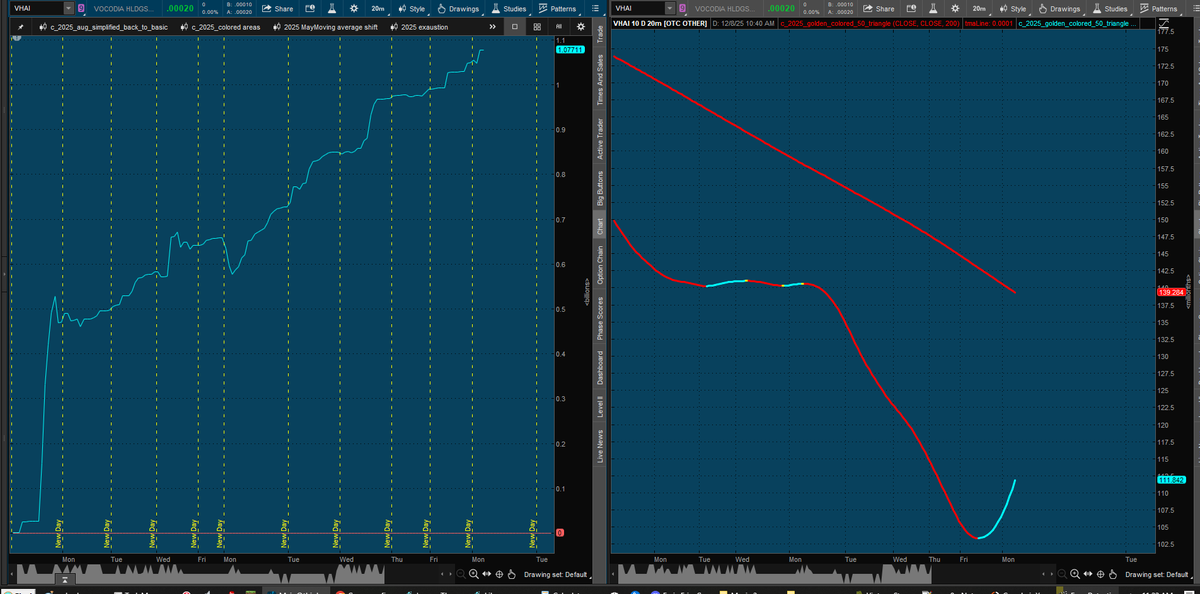Open left chart's Drawing set: Default dropdown
The width and height of the screenshot is (1200, 594).
coord(559,574)
